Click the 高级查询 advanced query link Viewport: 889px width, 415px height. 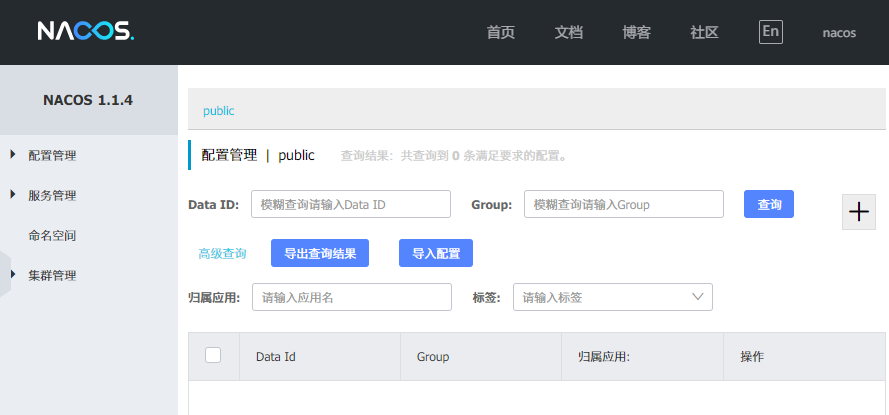tap(222, 253)
